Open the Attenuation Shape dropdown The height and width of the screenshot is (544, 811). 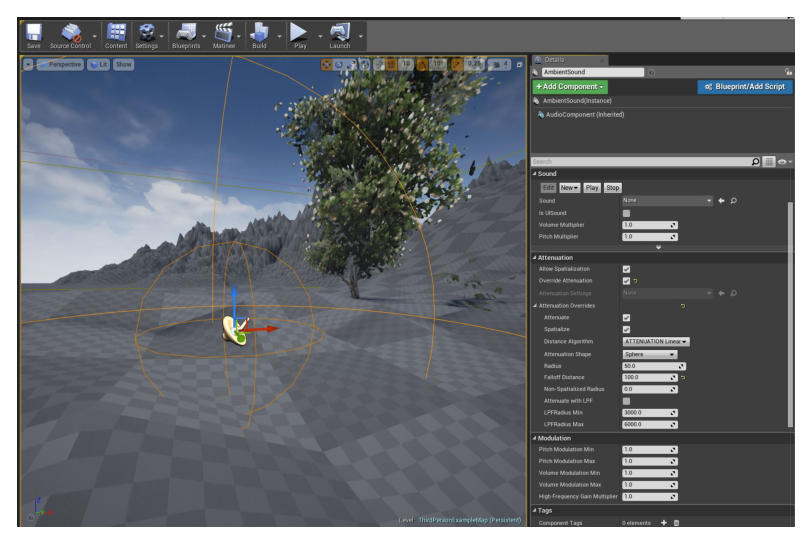(650, 354)
